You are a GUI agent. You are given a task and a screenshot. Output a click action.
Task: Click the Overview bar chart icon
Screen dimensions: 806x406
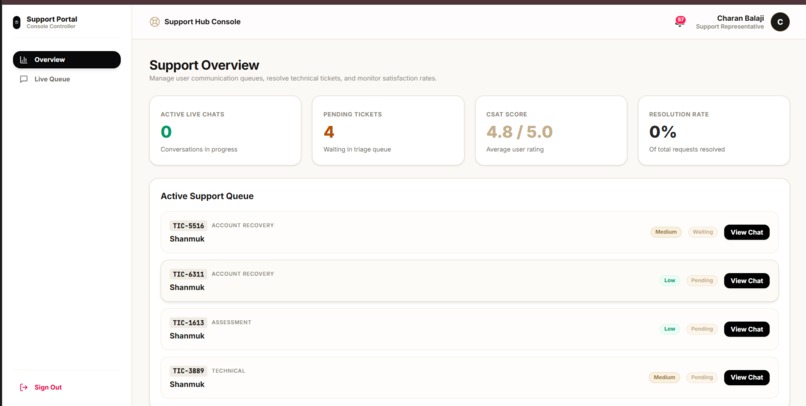click(24, 60)
